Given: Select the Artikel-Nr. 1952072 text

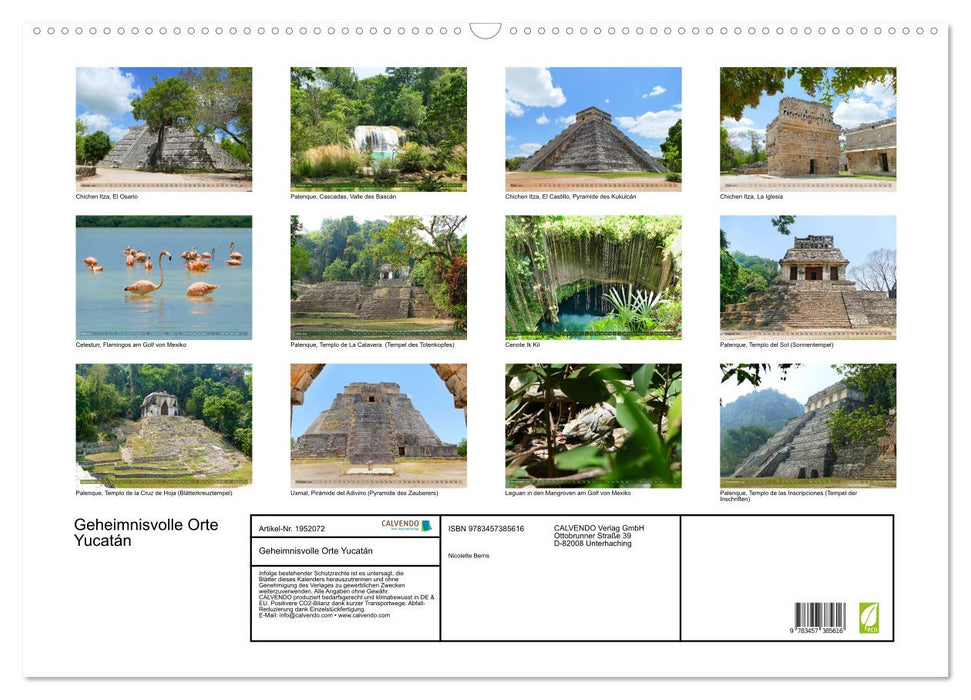Looking at the screenshot, I should [291, 528].
